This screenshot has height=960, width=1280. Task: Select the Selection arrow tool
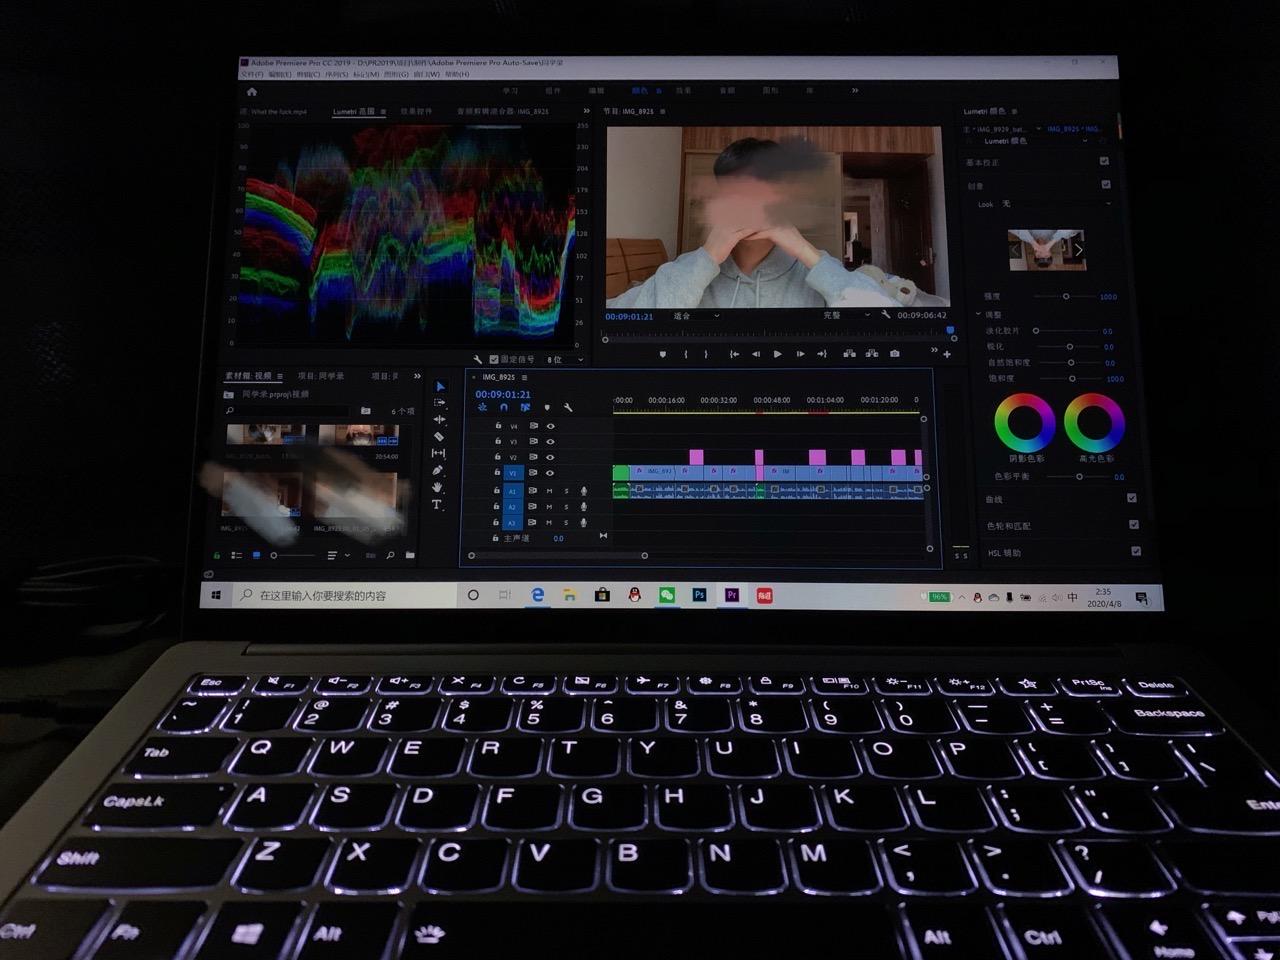(440, 386)
